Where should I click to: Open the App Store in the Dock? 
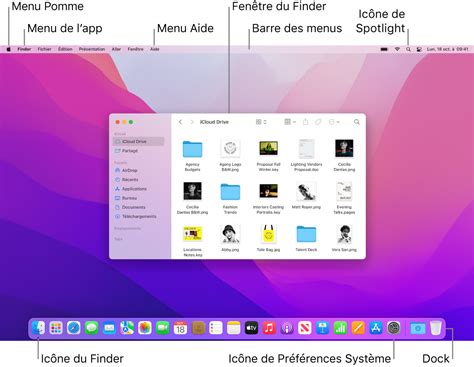[376, 328]
